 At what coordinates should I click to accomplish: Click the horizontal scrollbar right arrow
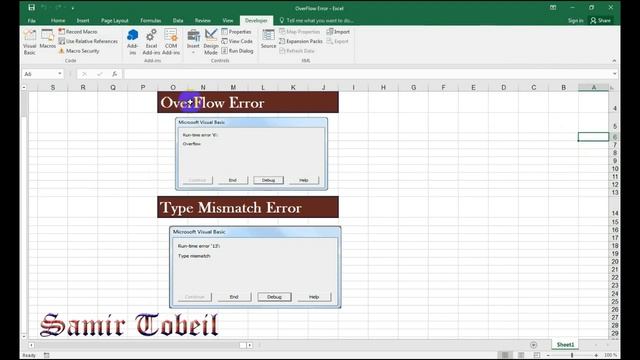pos(250,345)
